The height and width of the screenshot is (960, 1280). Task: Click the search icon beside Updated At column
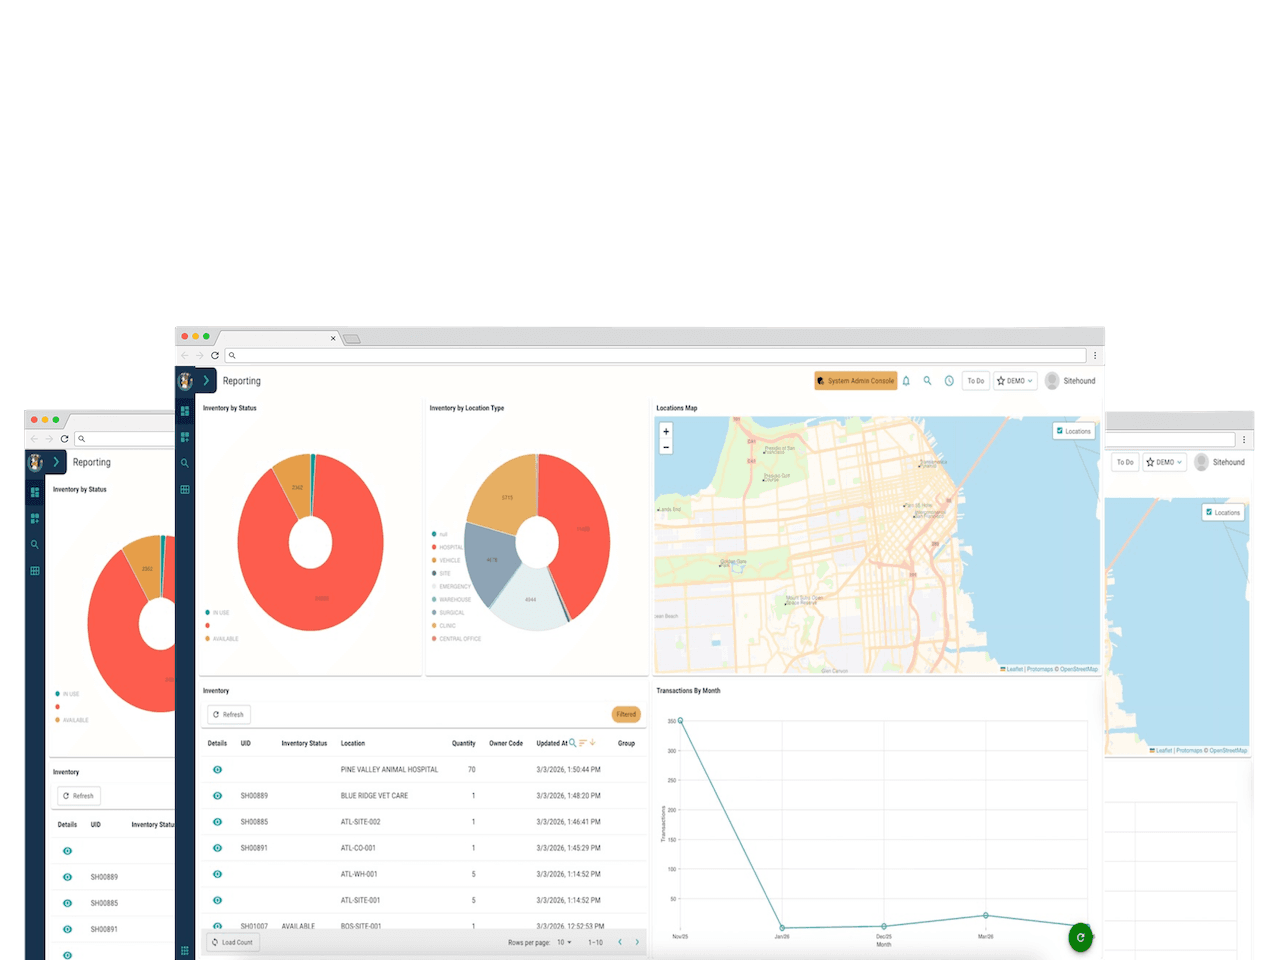[571, 743]
